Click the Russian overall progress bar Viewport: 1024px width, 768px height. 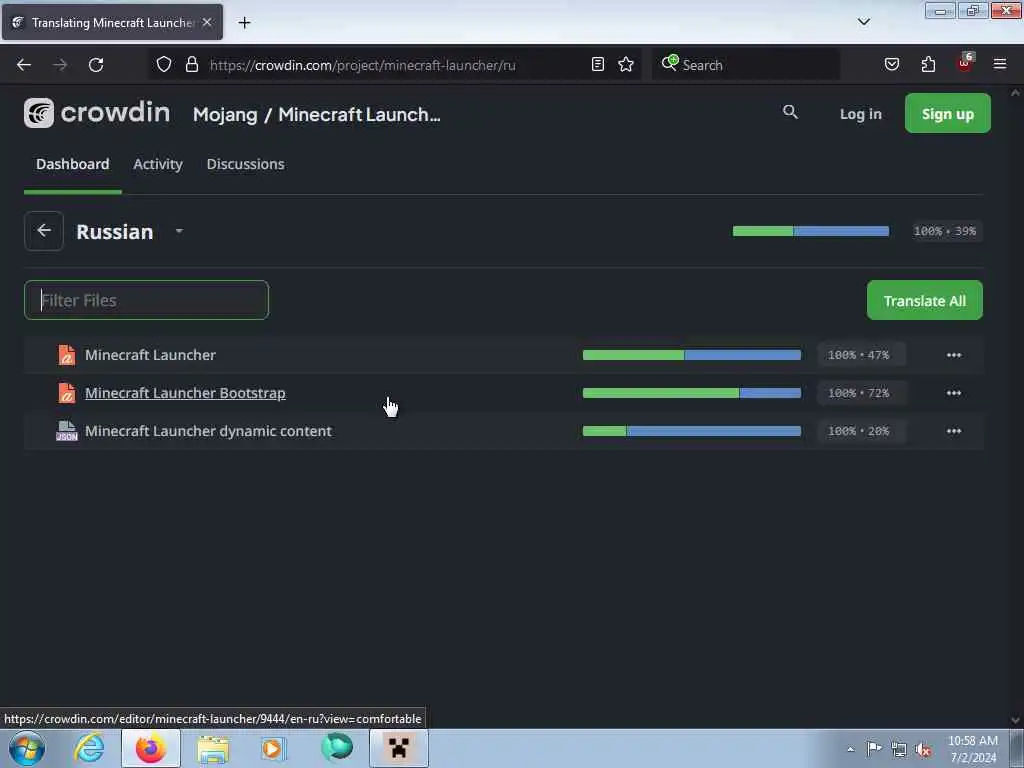(x=810, y=231)
